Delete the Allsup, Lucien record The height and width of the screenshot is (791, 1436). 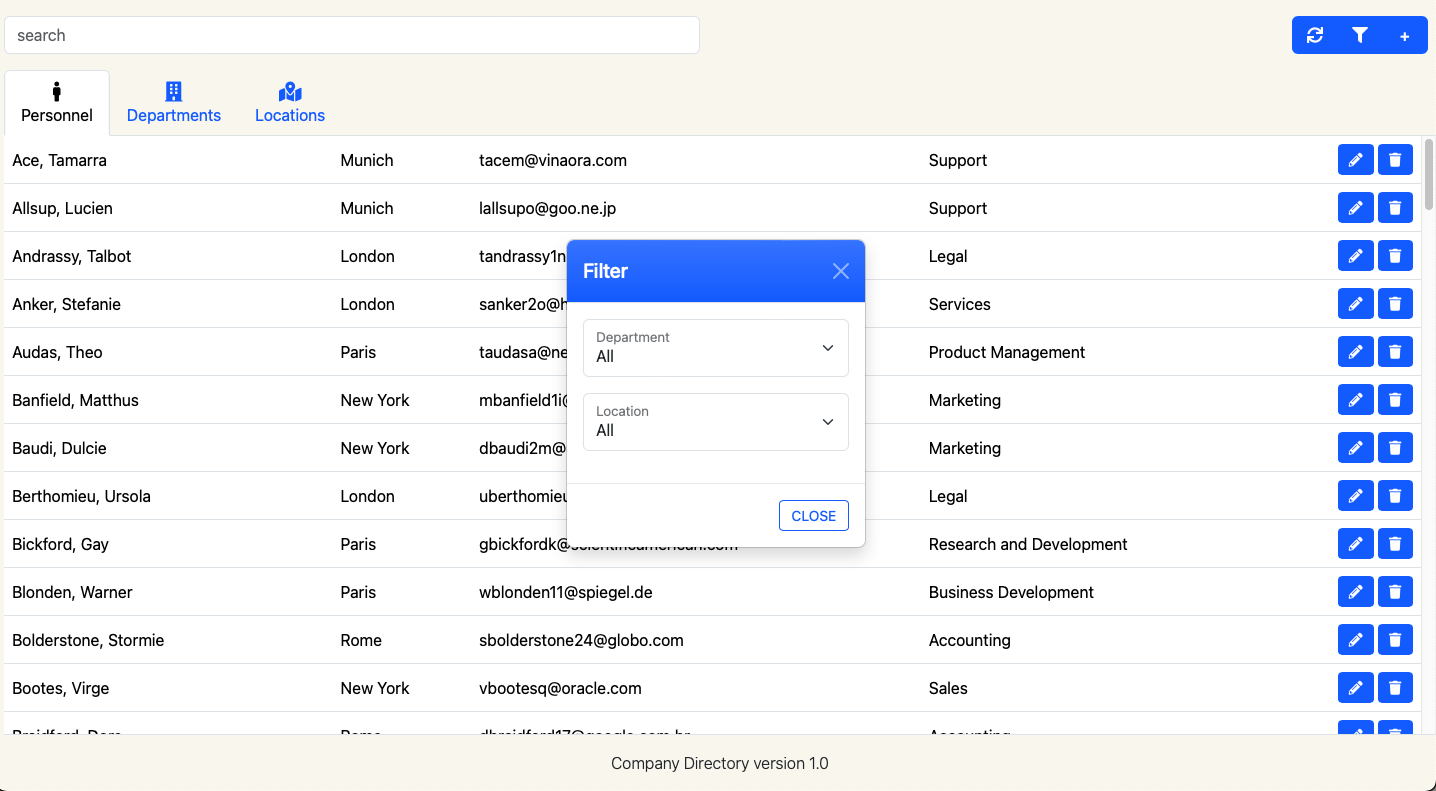pyautogui.click(x=1395, y=208)
